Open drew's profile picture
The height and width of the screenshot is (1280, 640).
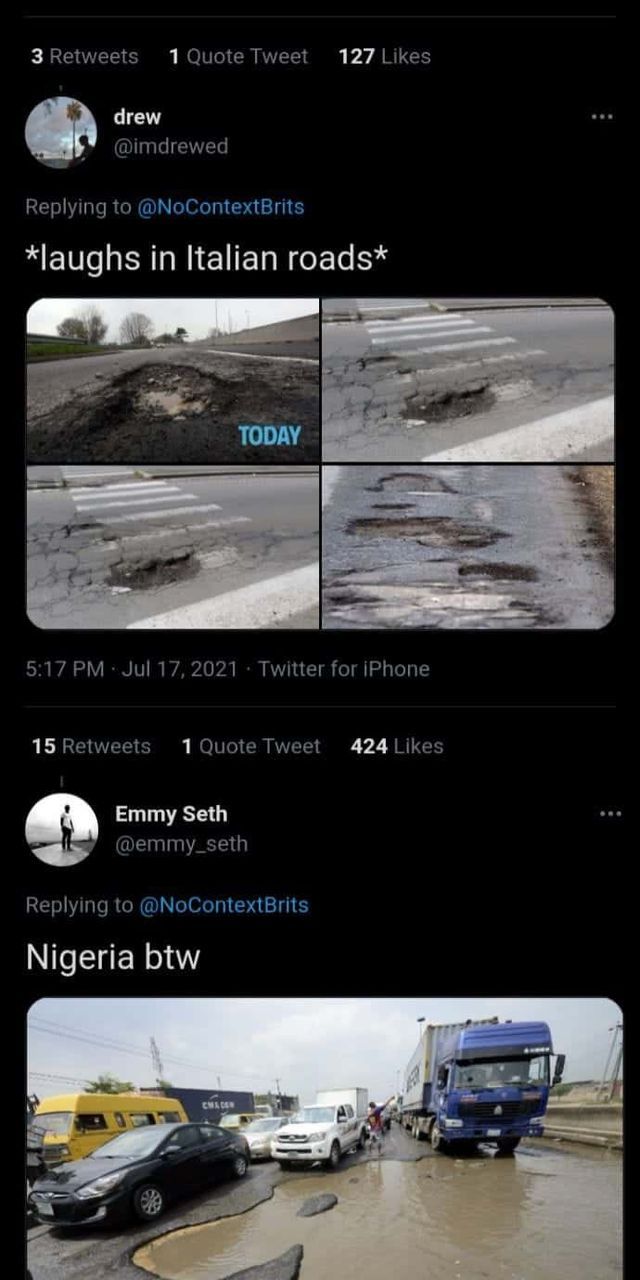[x=61, y=132]
